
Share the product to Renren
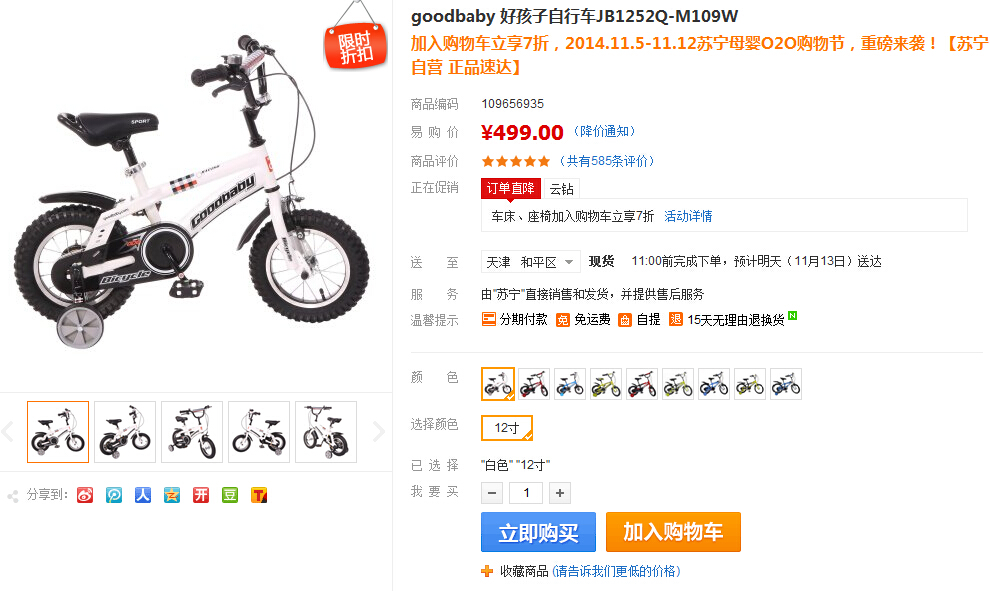coord(143,495)
